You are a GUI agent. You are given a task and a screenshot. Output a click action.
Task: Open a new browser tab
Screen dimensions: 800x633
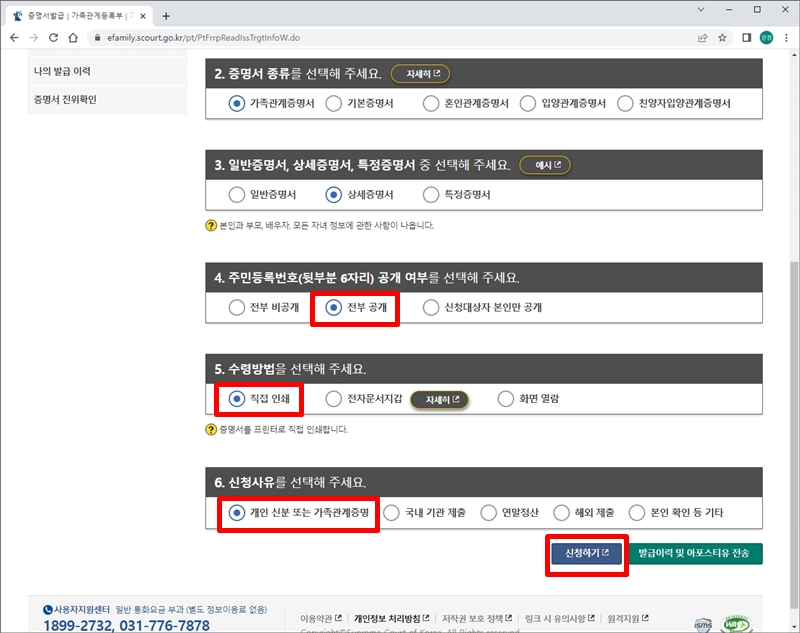166,16
